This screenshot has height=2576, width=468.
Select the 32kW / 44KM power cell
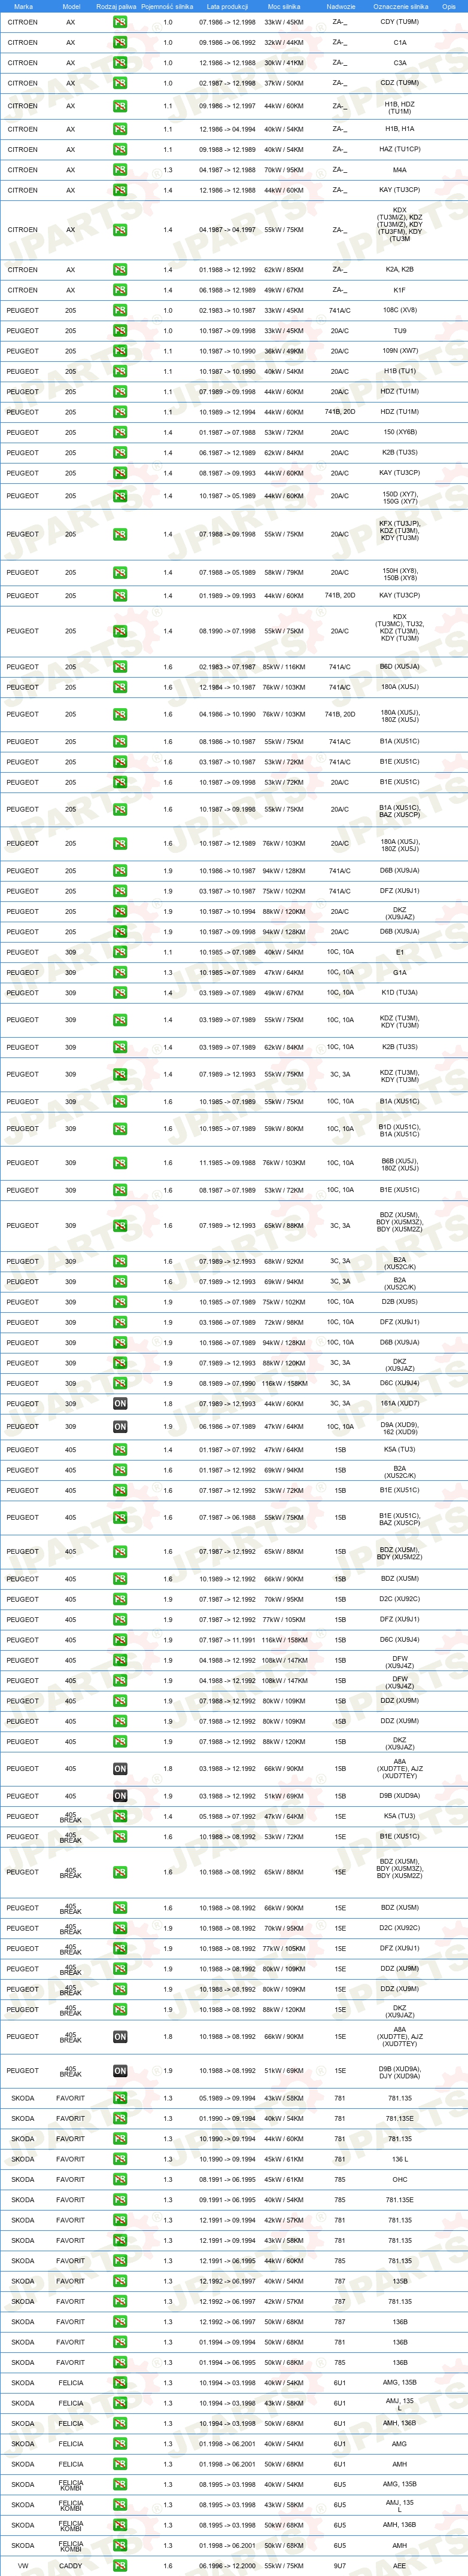pos(284,43)
